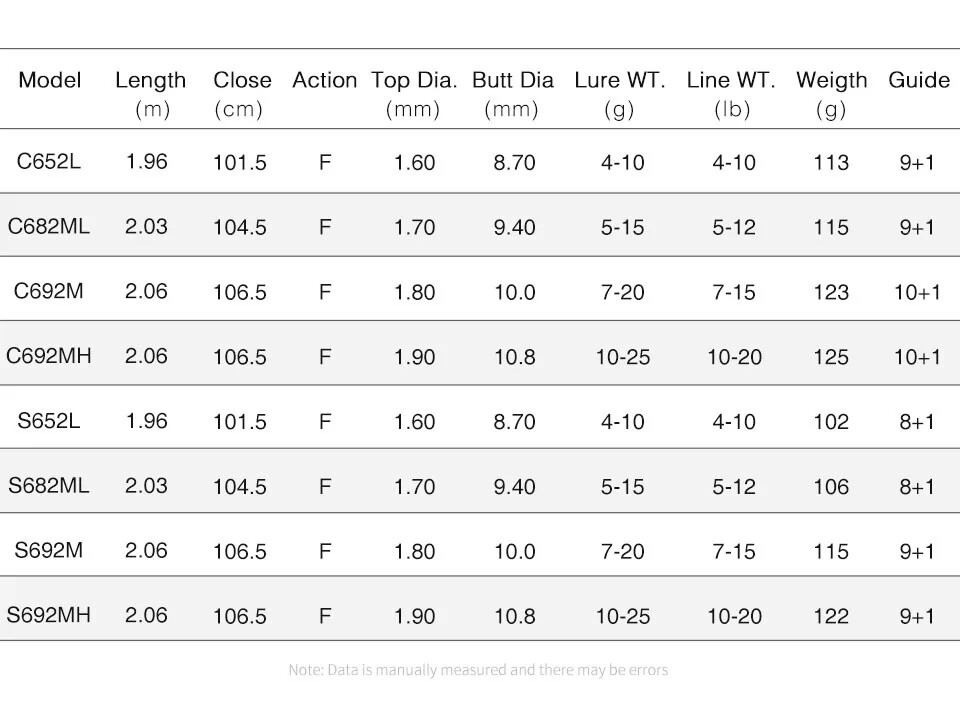Select the Action column header

[x=324, y=80]
